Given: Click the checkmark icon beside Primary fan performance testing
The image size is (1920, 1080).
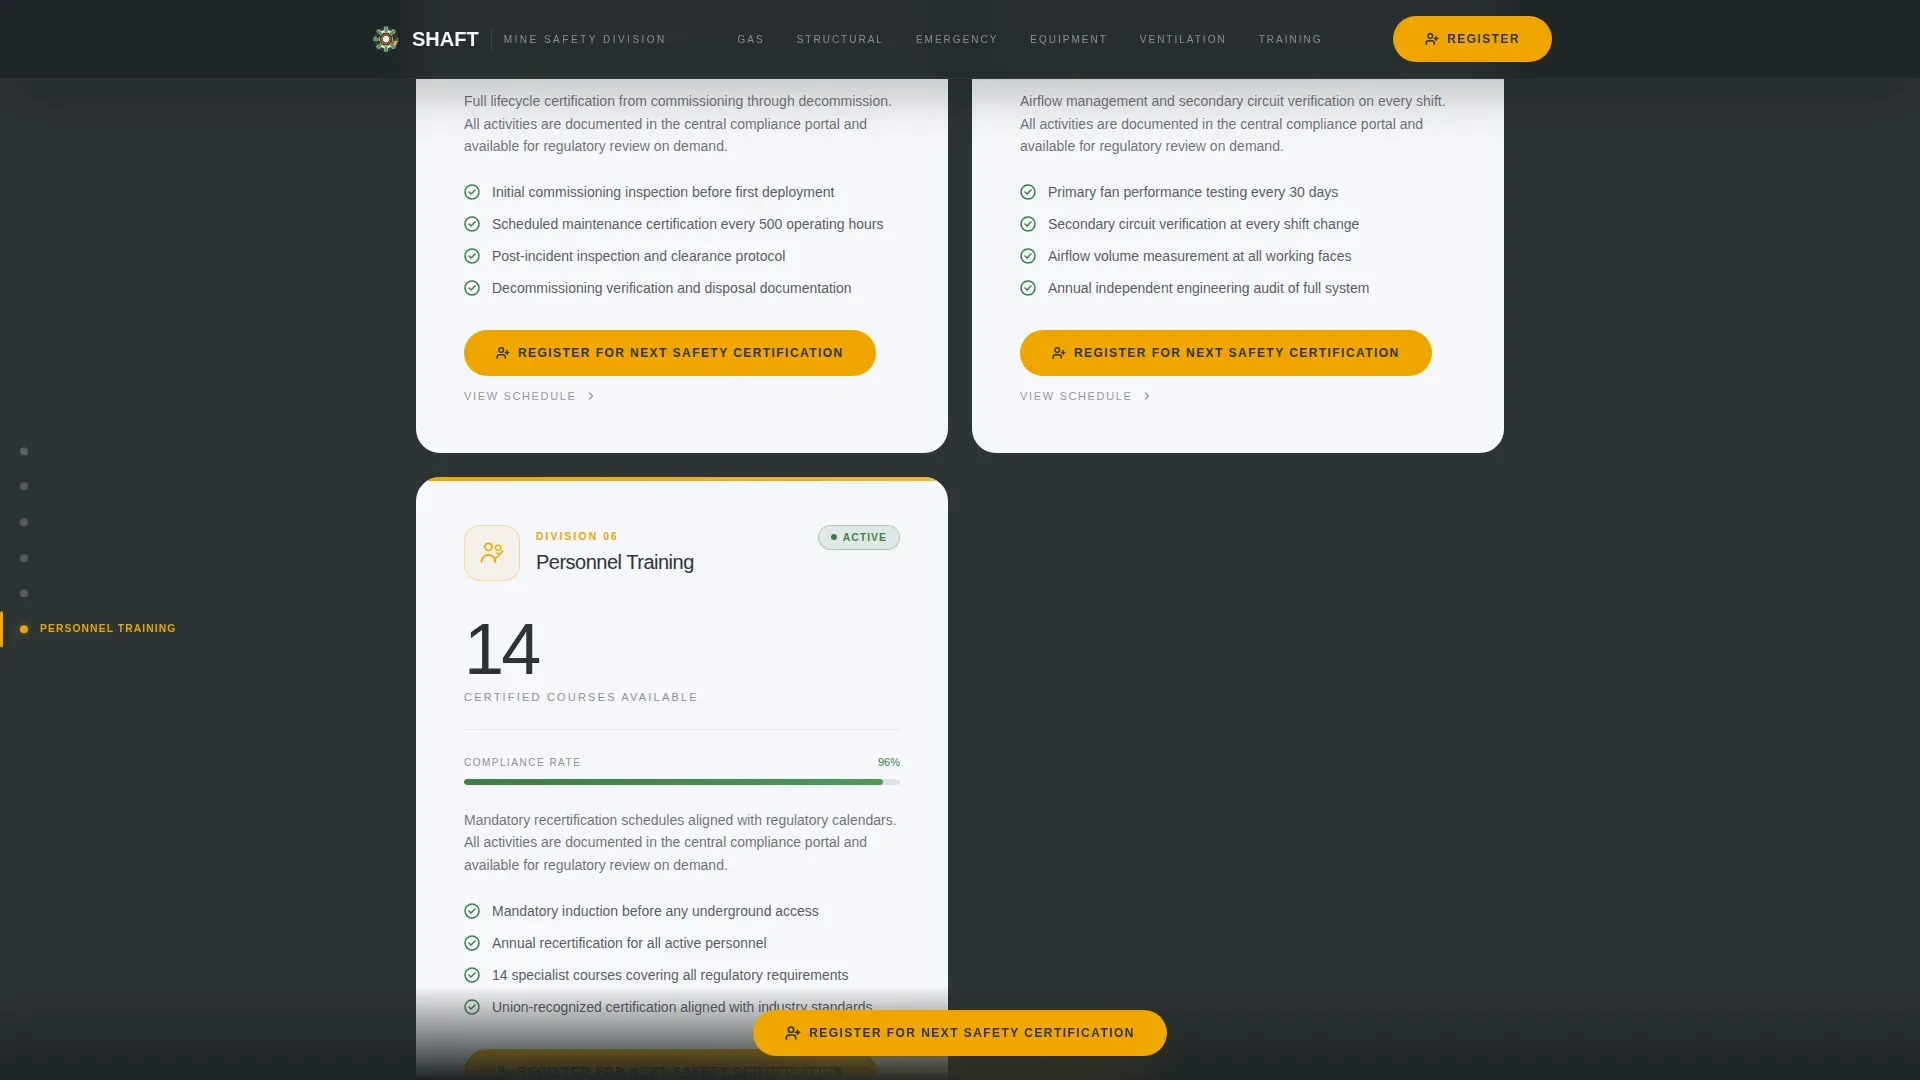Looking at the screenshot, I should pyautogui.click(x=1028, y=192).
